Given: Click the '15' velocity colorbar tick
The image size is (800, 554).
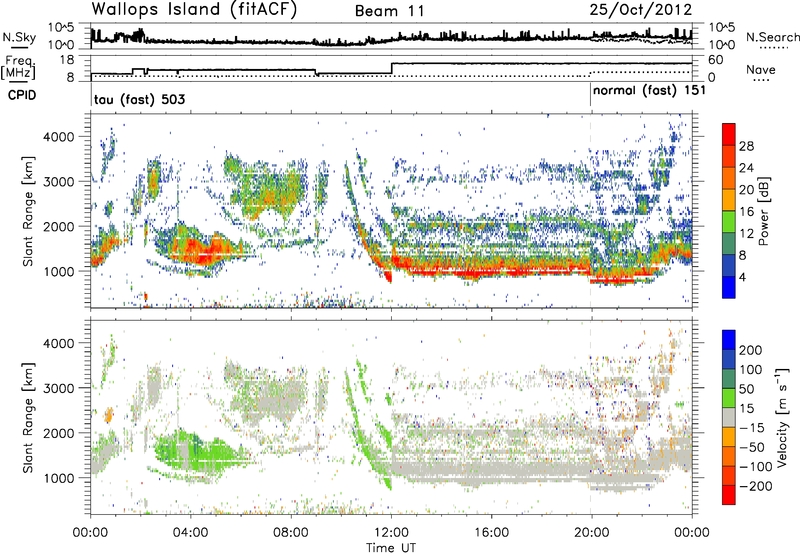Looking at the screenshot, I should pyautogui.click(x=746, y=409).
